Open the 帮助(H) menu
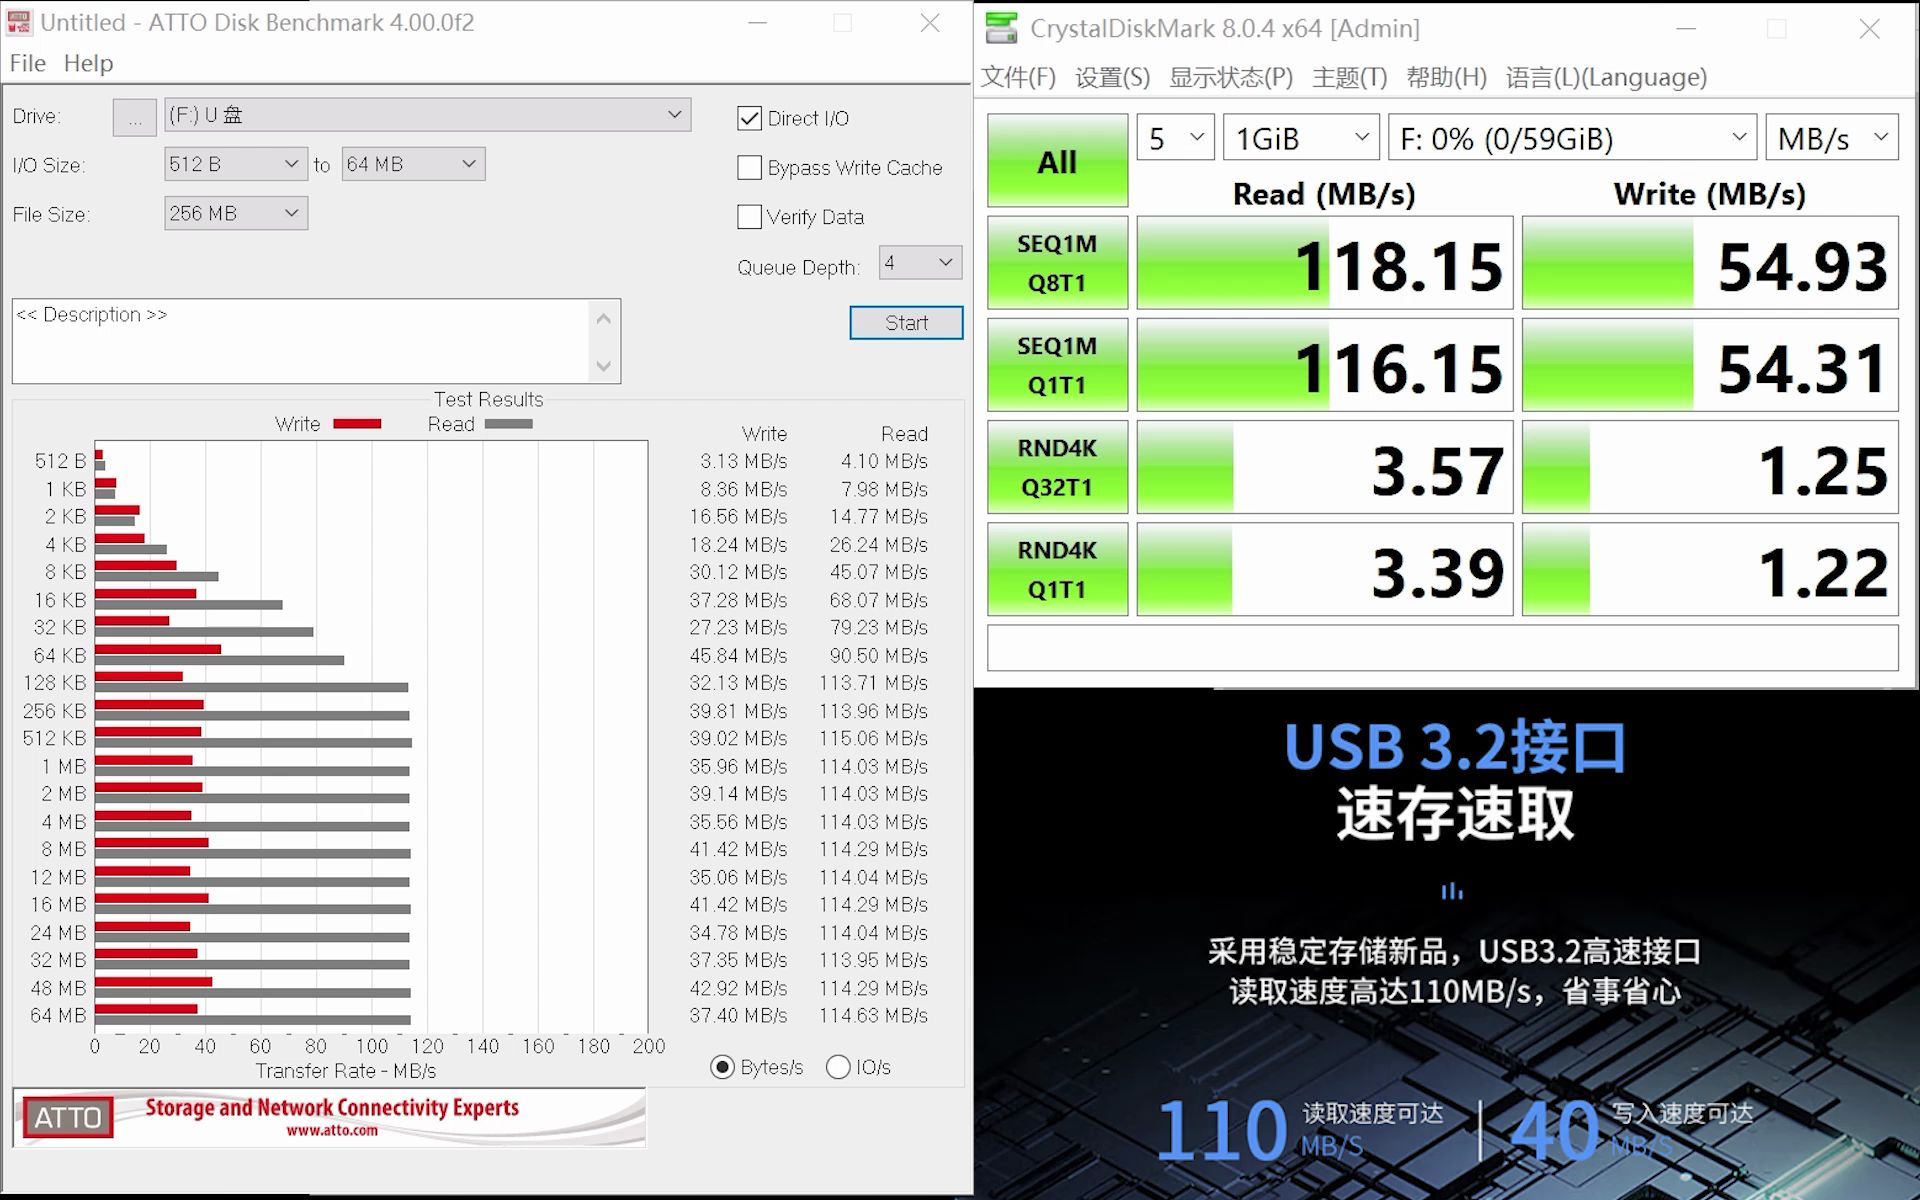1920x1200 pixels. click(x=1446, y=77)
